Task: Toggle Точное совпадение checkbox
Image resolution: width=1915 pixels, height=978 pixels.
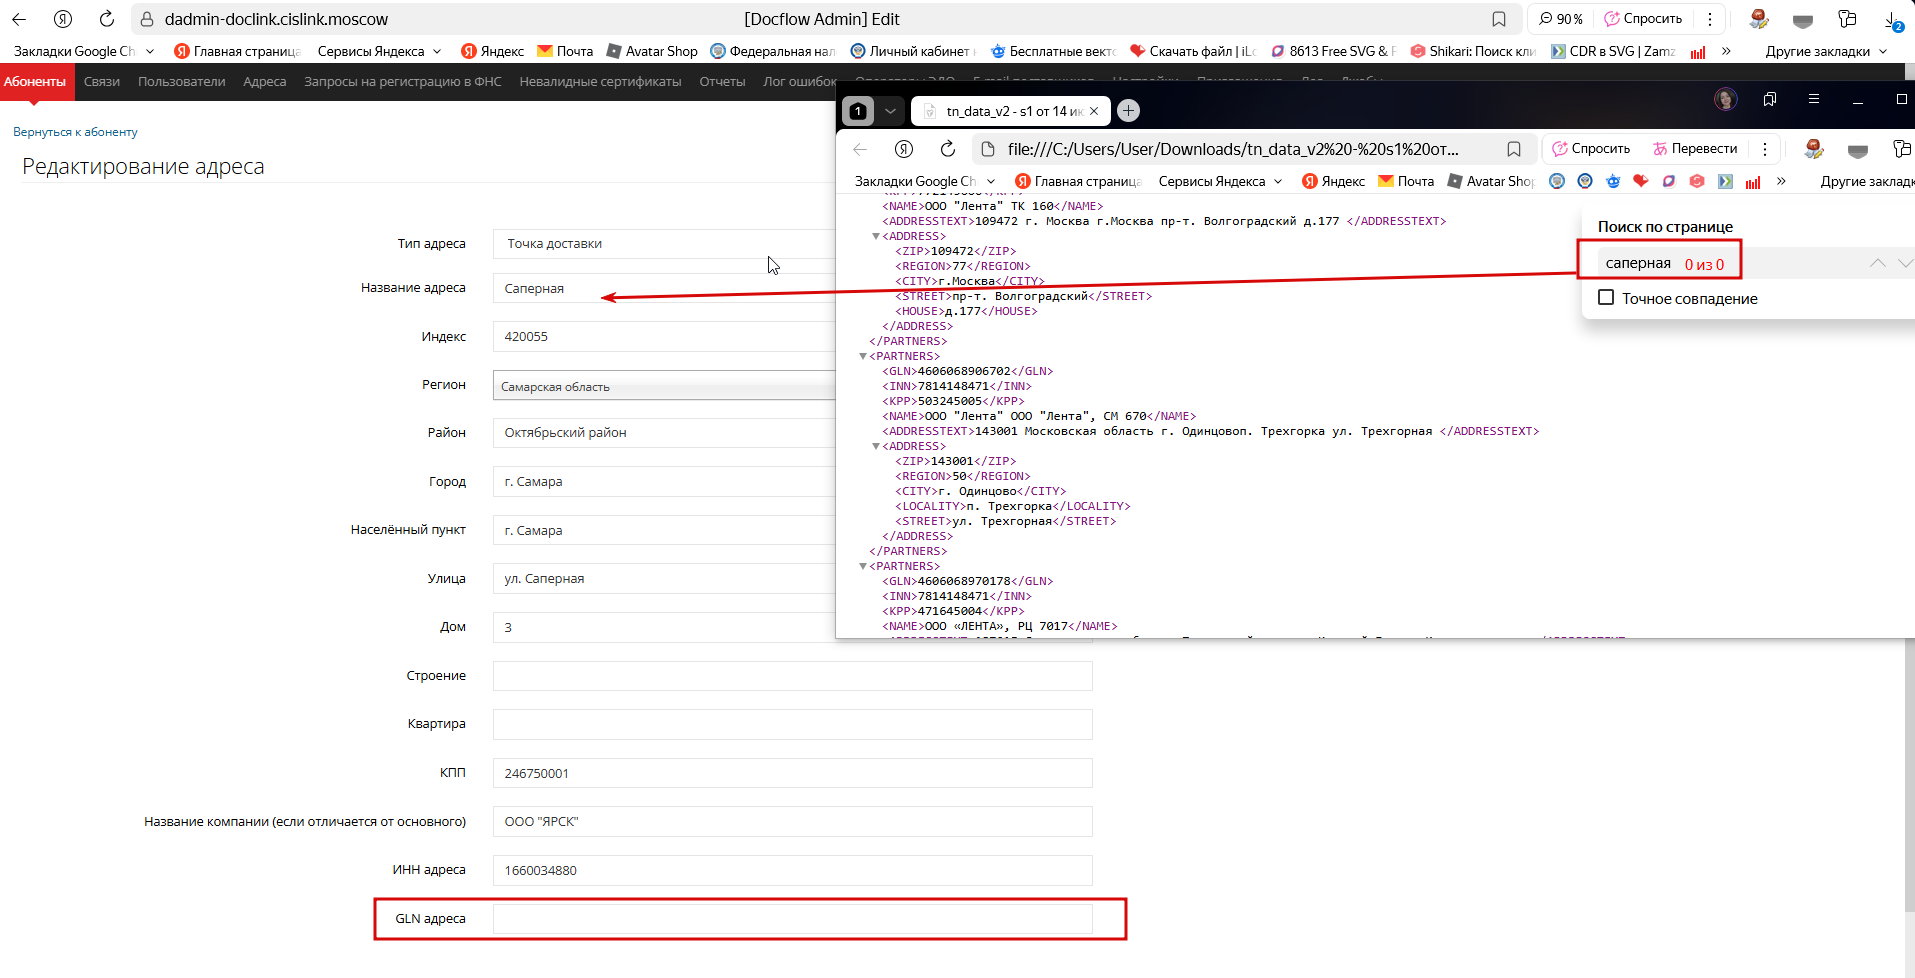Action: click(x=1606, y=298)
